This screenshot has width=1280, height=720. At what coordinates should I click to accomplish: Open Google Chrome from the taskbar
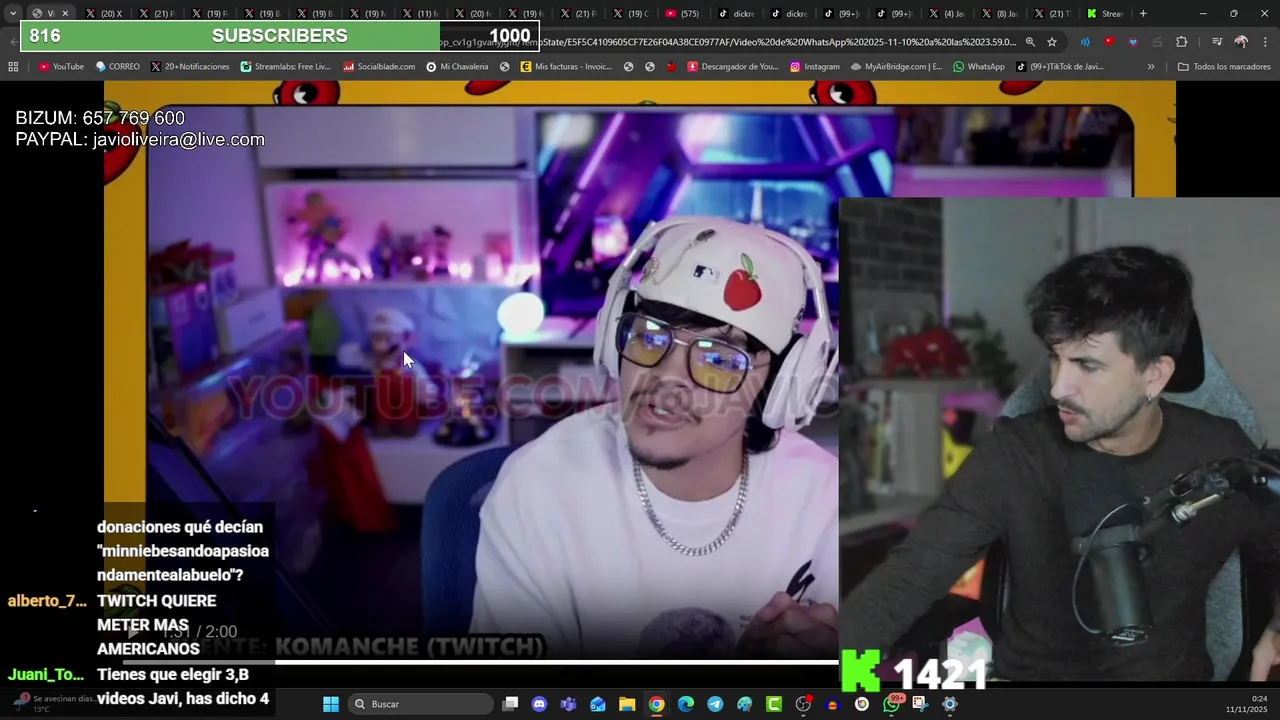(x=656, y=704)
